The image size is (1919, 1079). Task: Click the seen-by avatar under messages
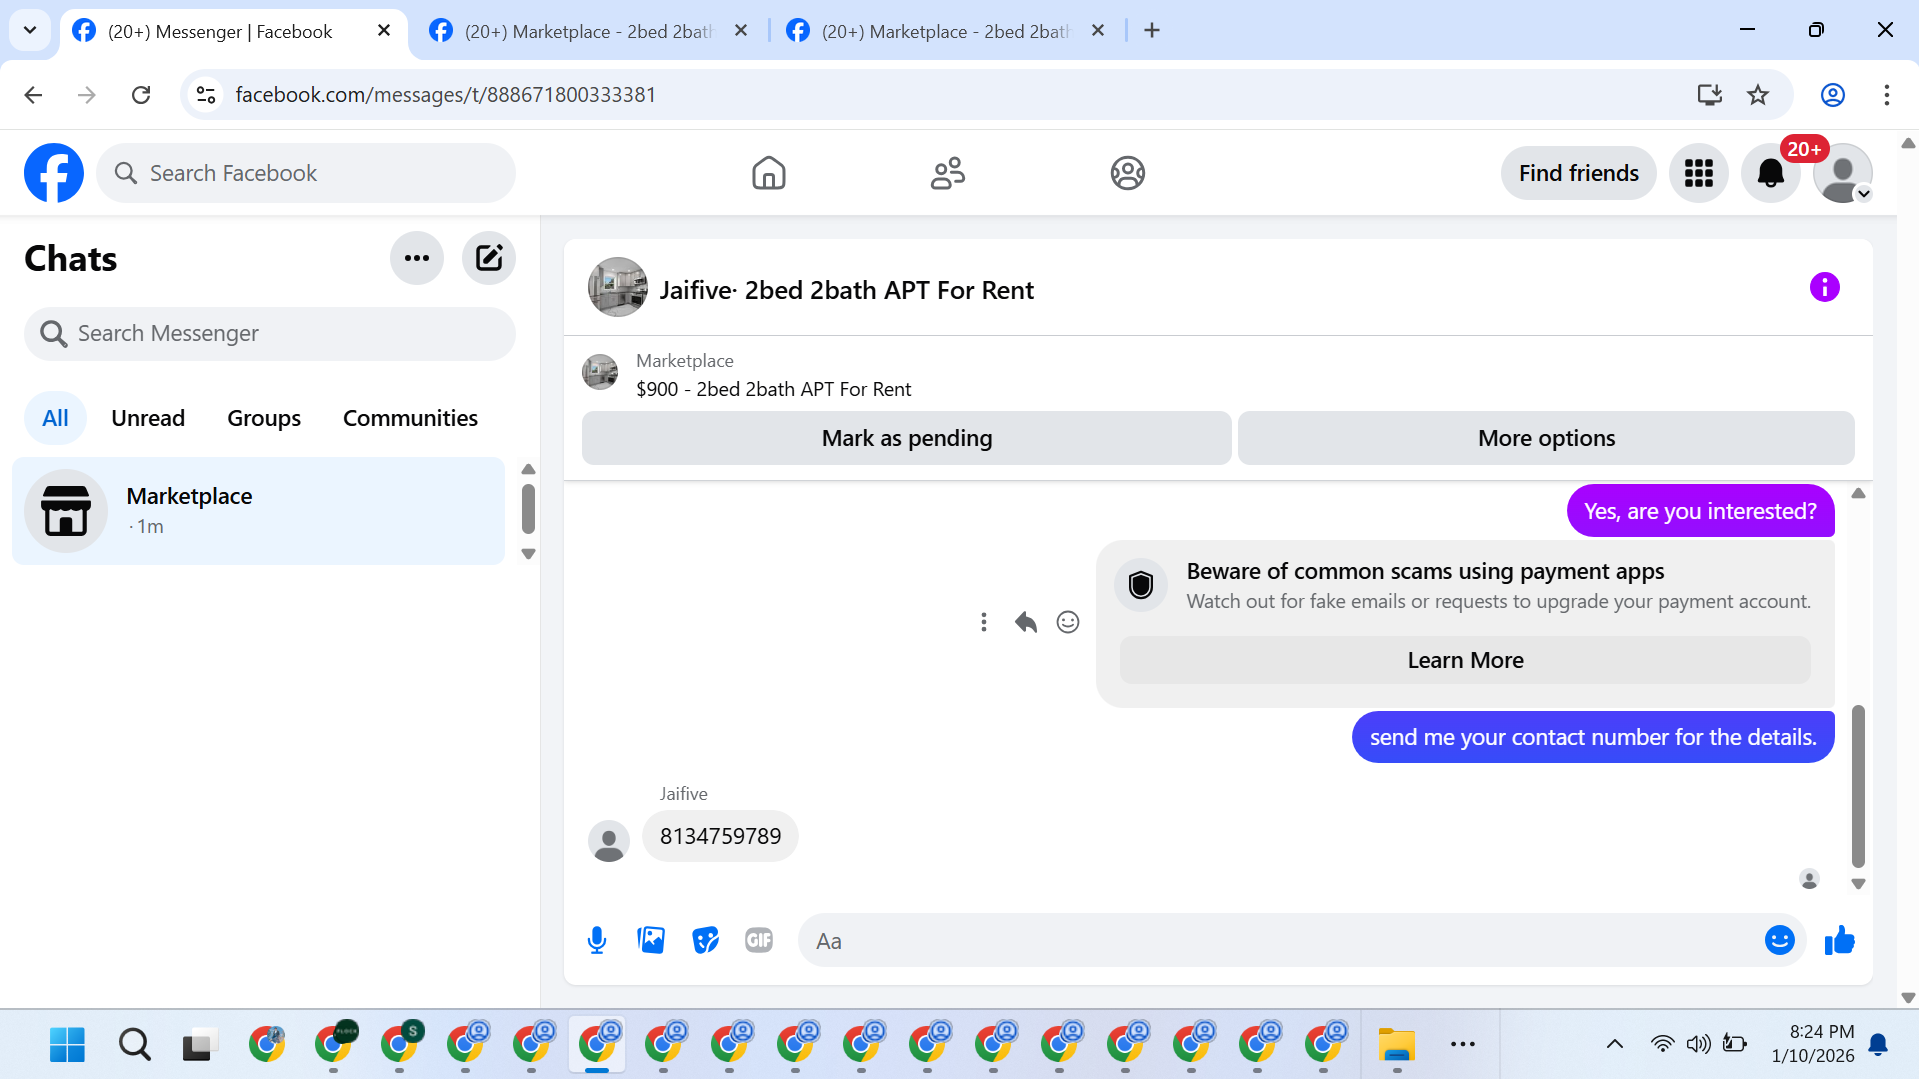pos(1809,879)
